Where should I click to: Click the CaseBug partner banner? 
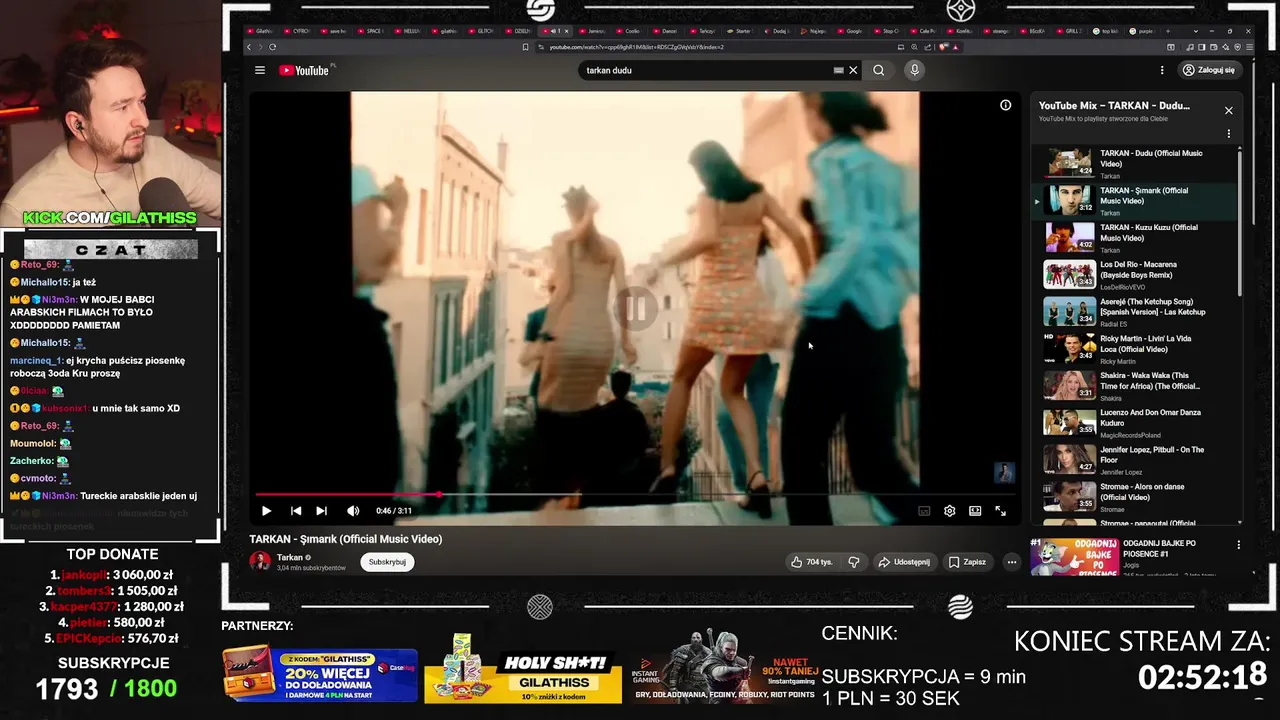[x=320, y=675]
